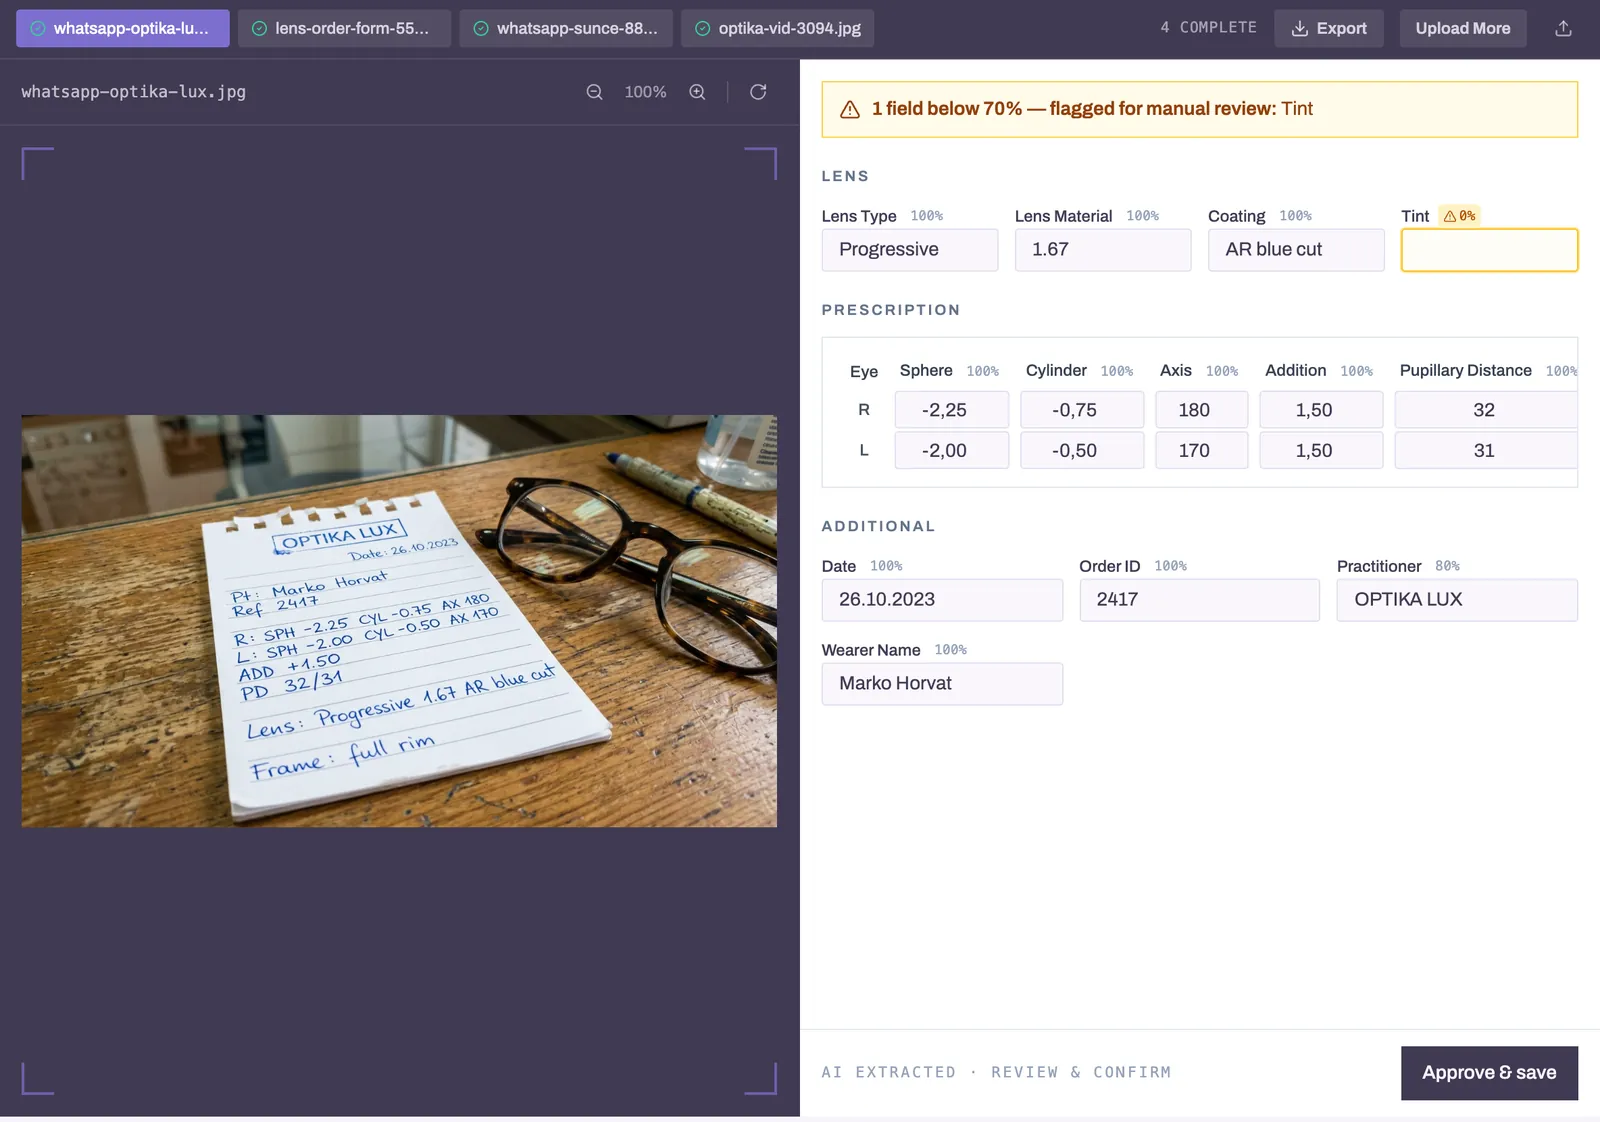
Task: Edit left eye Addition 1,50
Action: click(x=1321, y=451)
